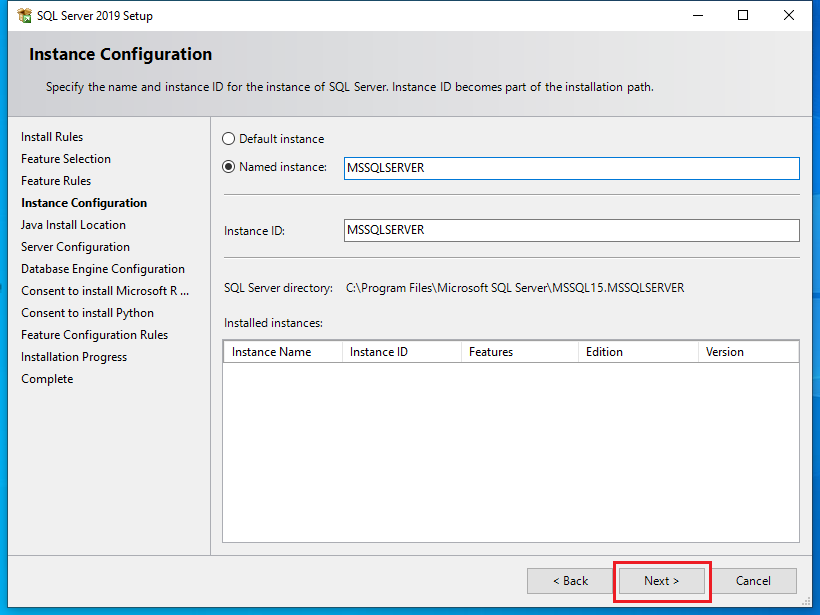Go back with the Back button
The height and width of the screenshot is (615, 820).
coord(571,581)
